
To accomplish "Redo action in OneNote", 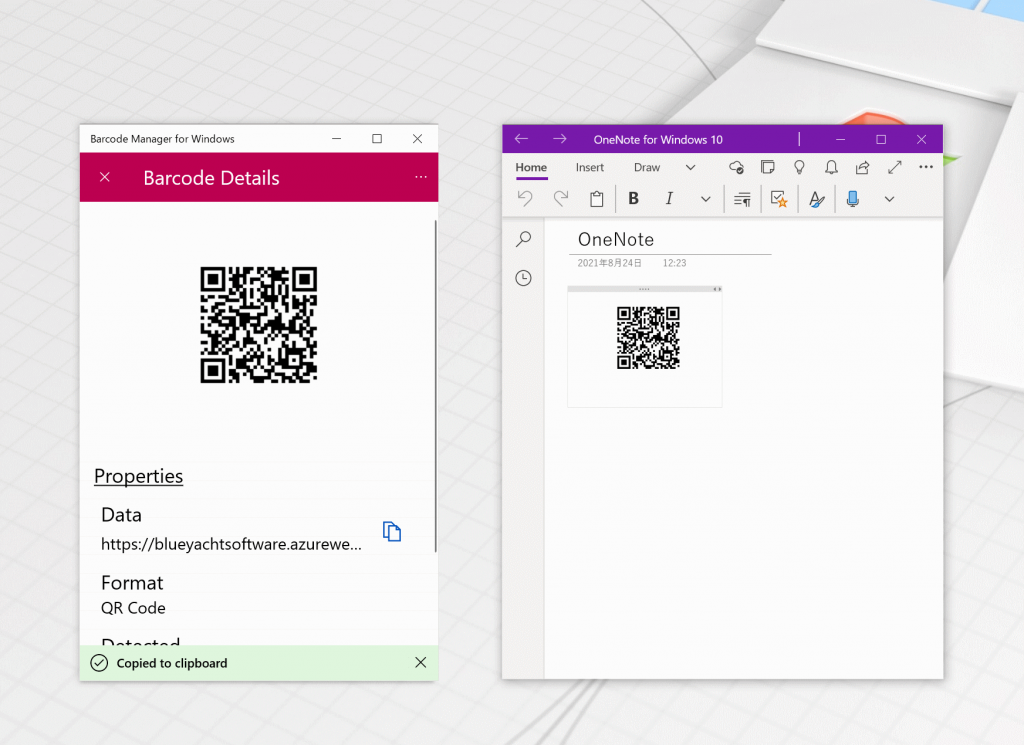I will (561, 198).
